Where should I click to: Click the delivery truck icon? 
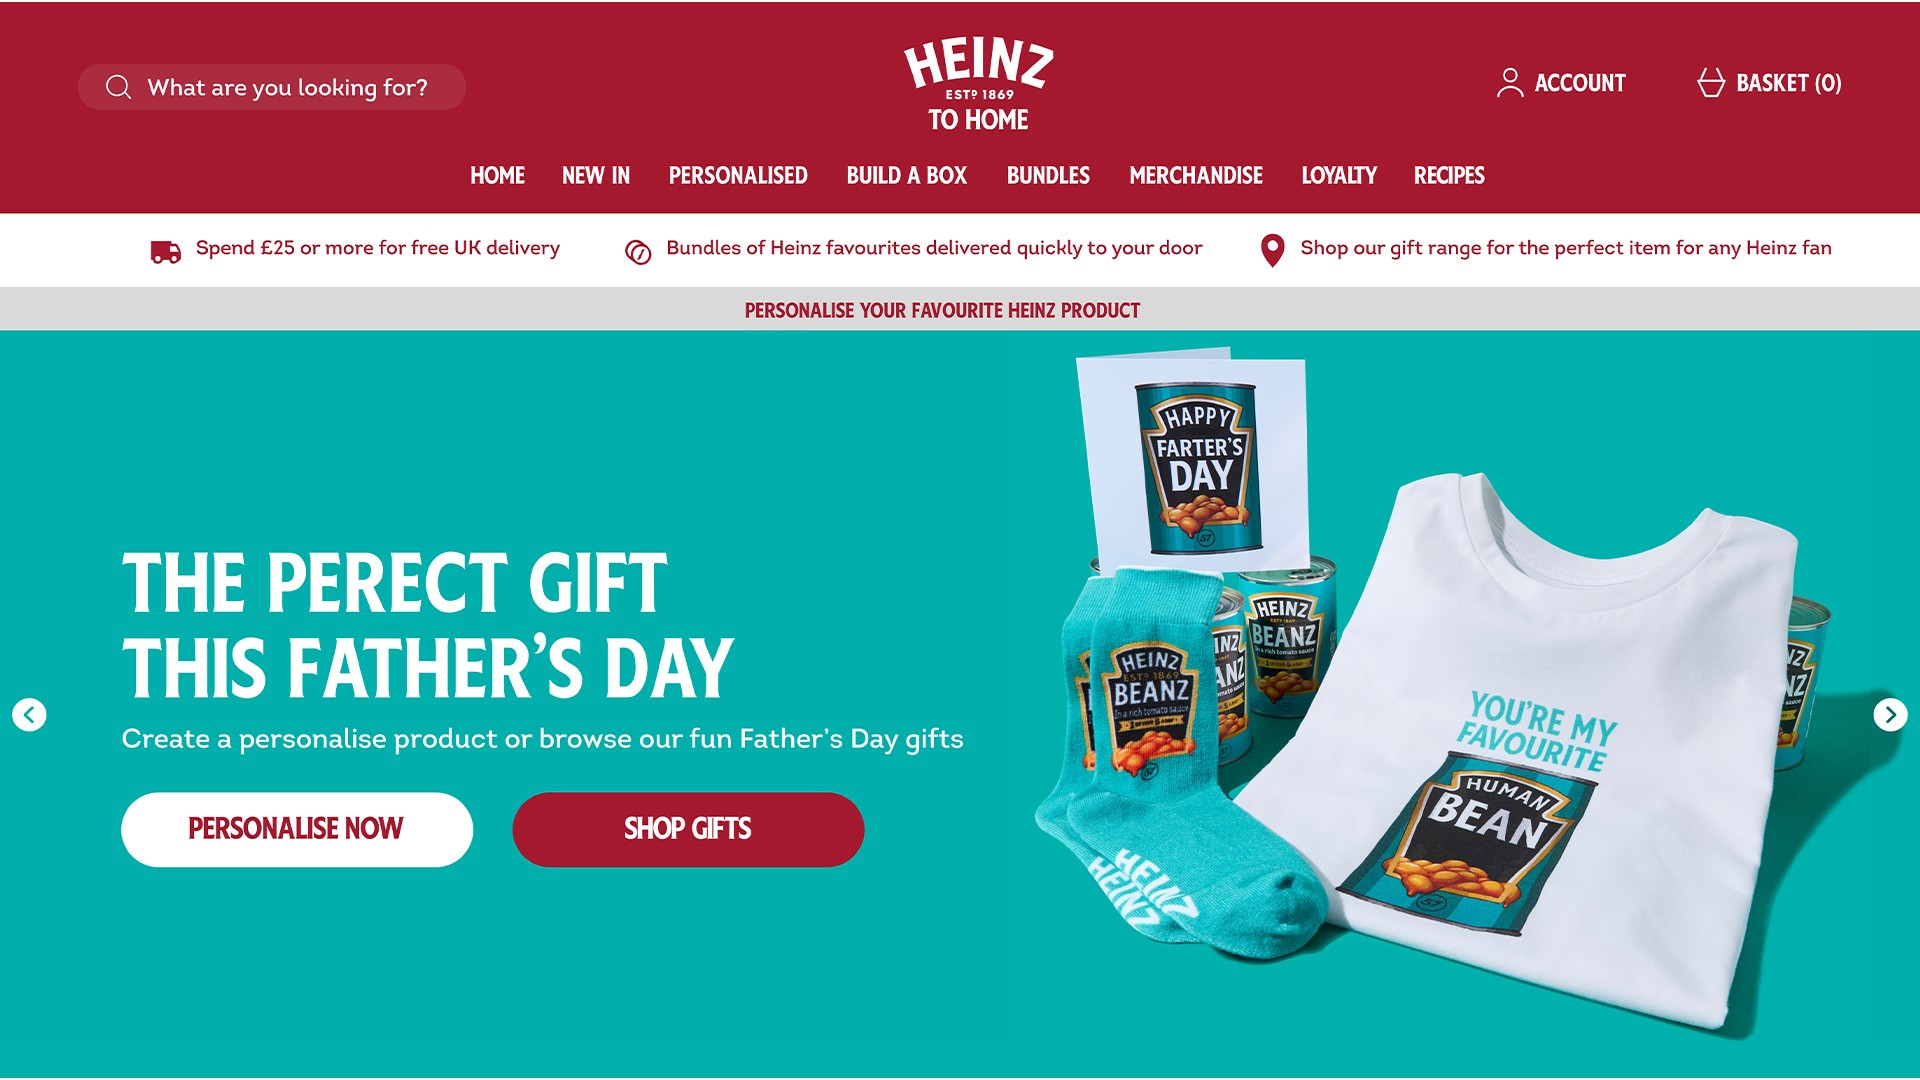pyautogui.click(x=166, y=252)
